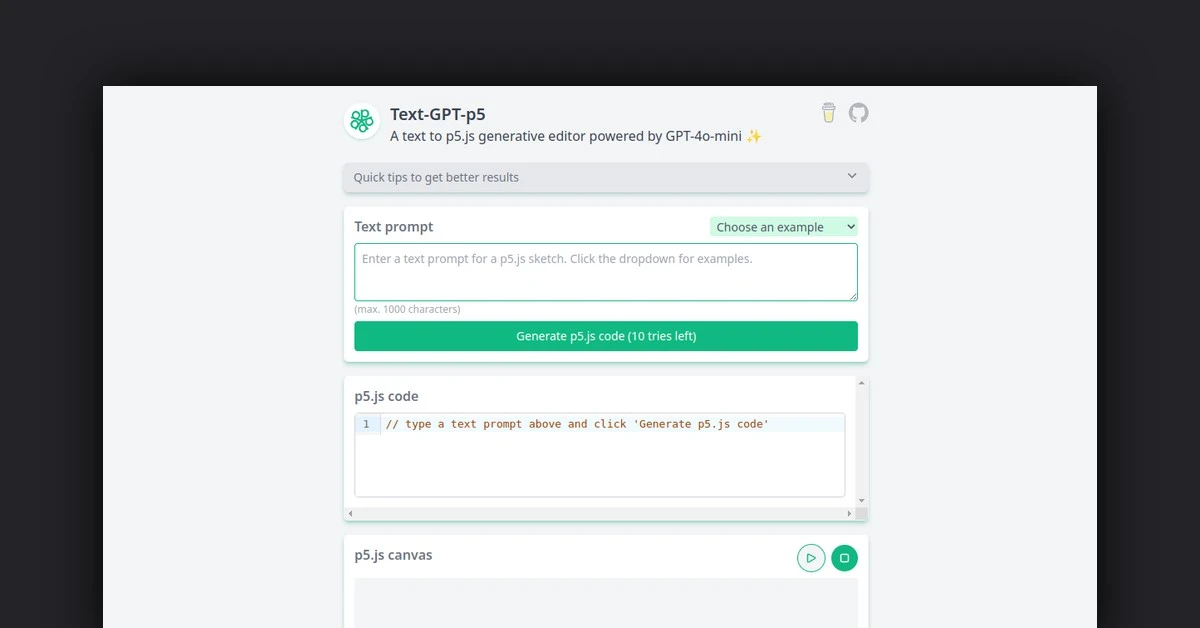Viewport: 1200px width, 628px height.
Task: Open the Choose an example dropdown
Action: point(784,226)
